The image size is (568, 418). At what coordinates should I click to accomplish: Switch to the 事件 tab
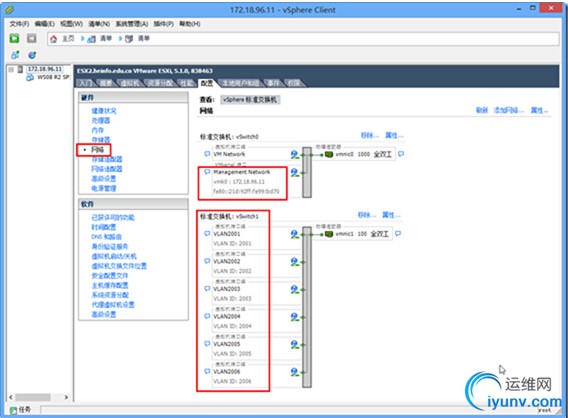coord(273,83)
